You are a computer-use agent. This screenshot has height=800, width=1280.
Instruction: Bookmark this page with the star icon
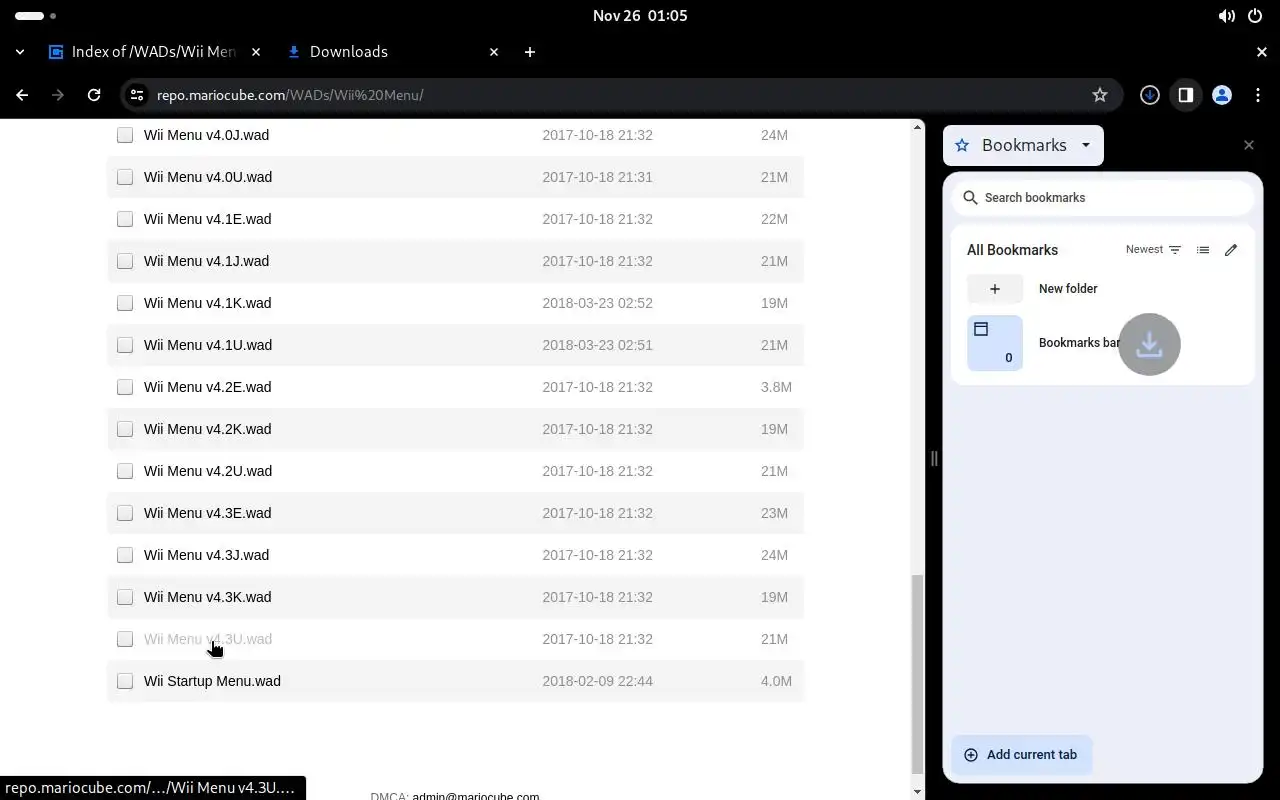coord(1100,95)
